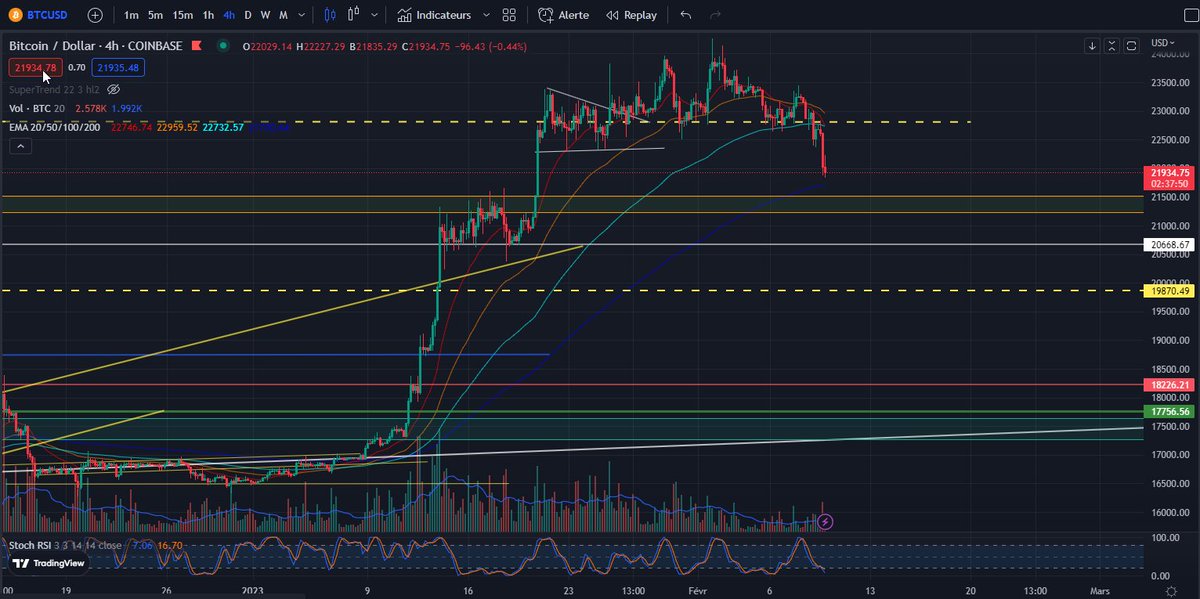Screen dimensions: 1200x599
Task: Click the redo arrow
Action: coord(715,15)
